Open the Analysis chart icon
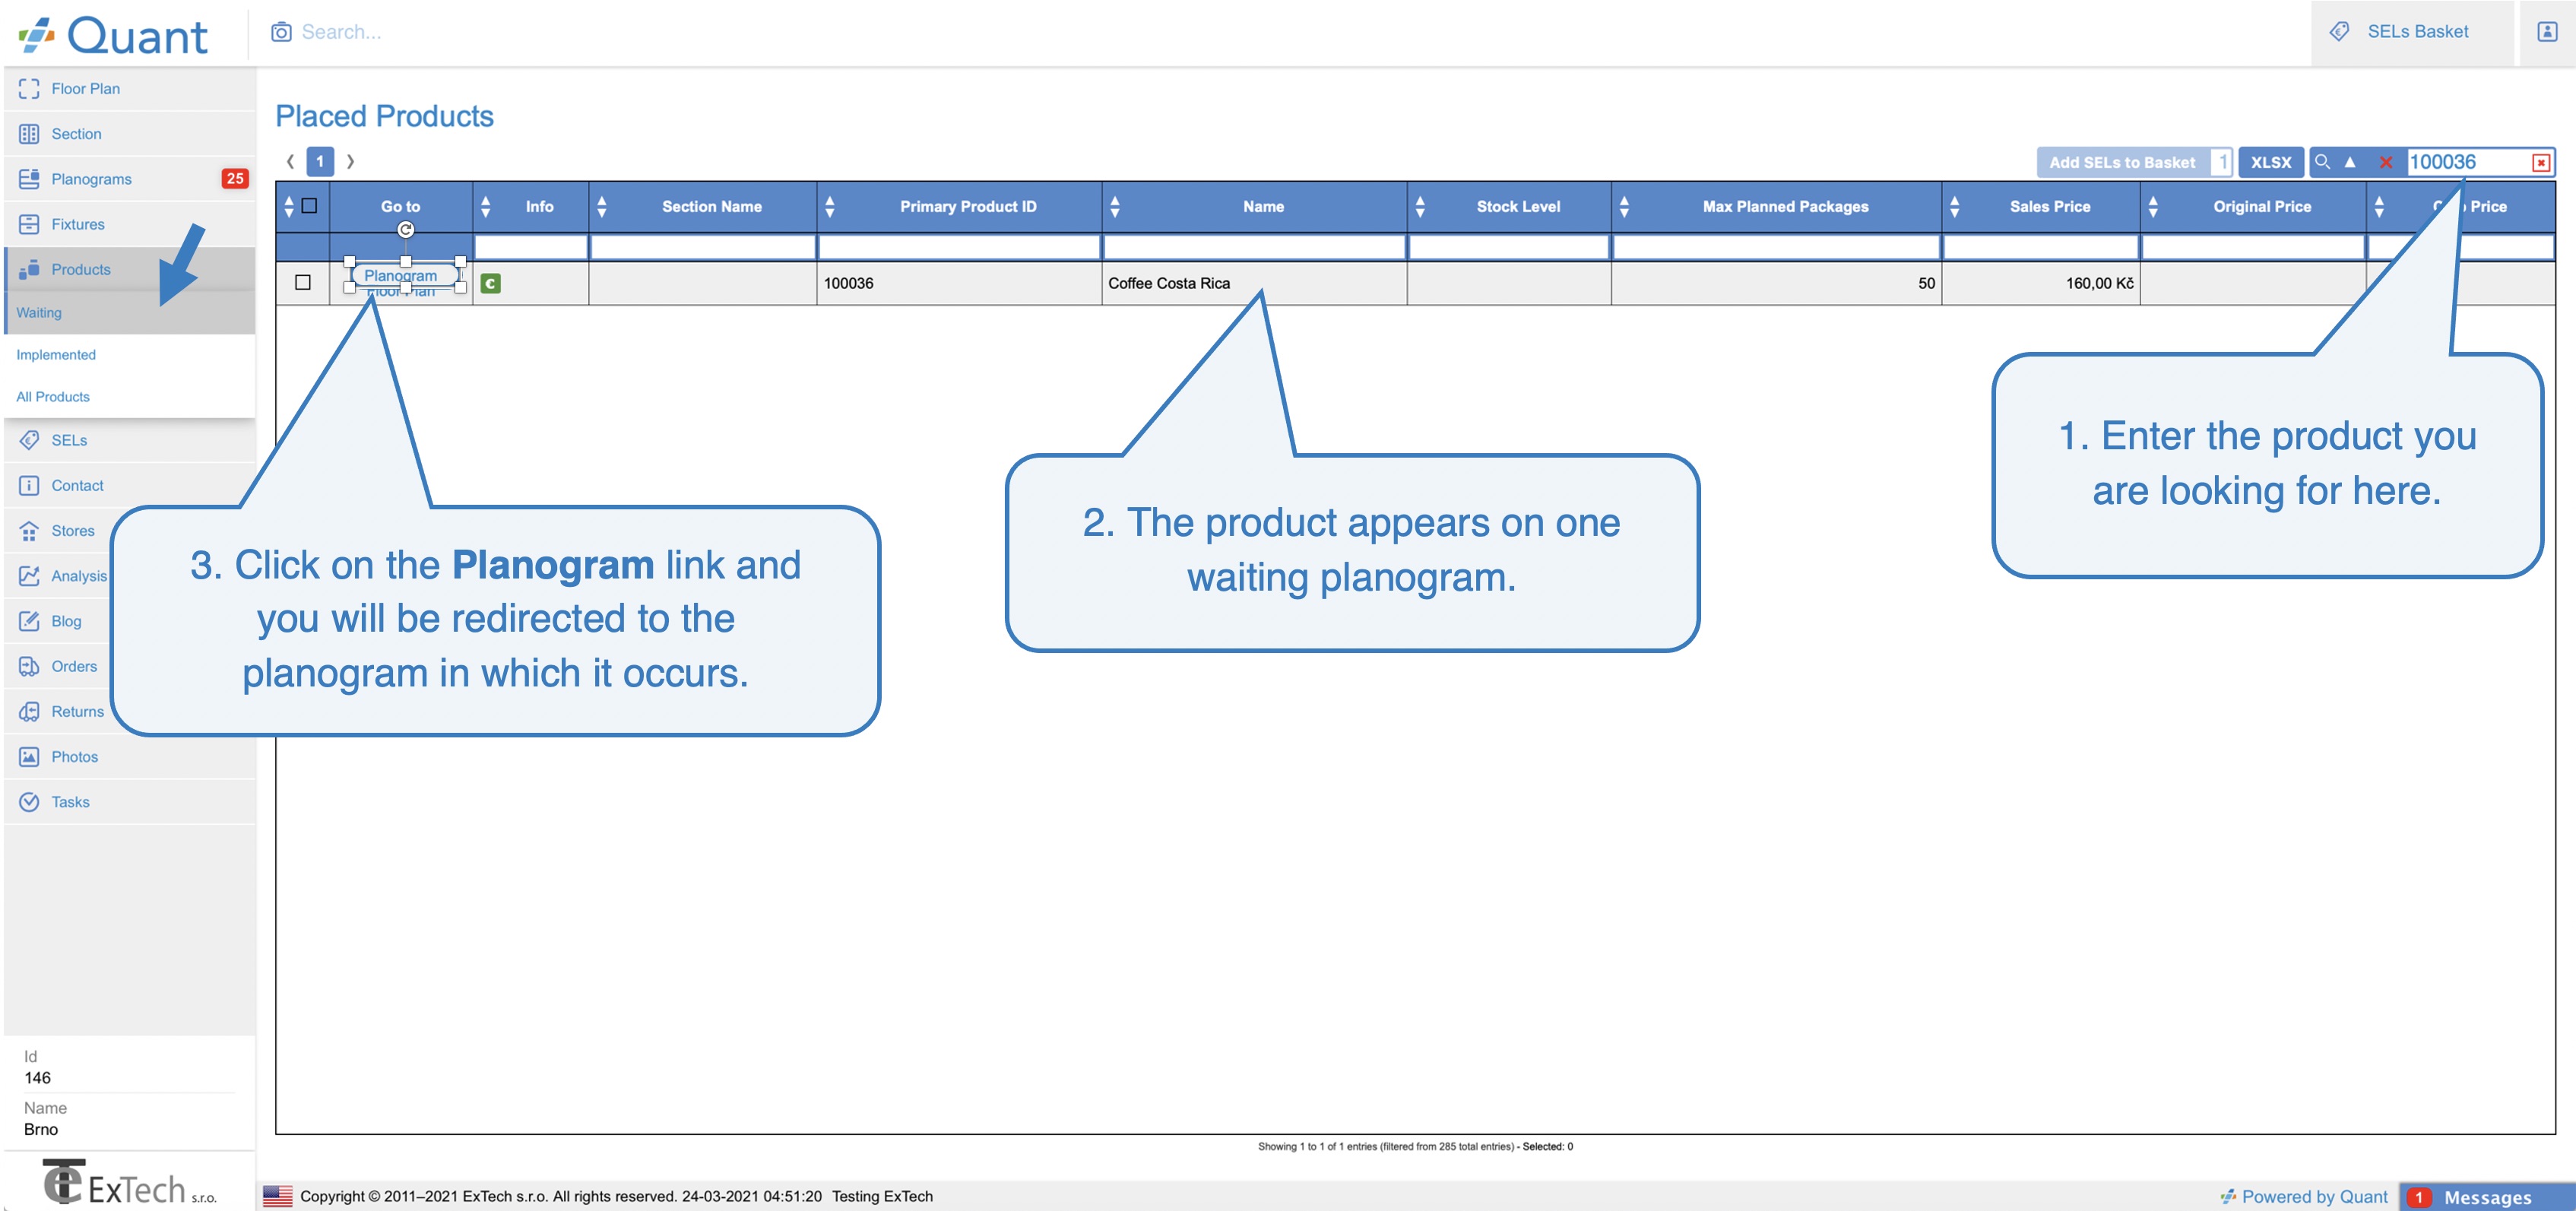2576x1211 pixels. pos(29,576)
